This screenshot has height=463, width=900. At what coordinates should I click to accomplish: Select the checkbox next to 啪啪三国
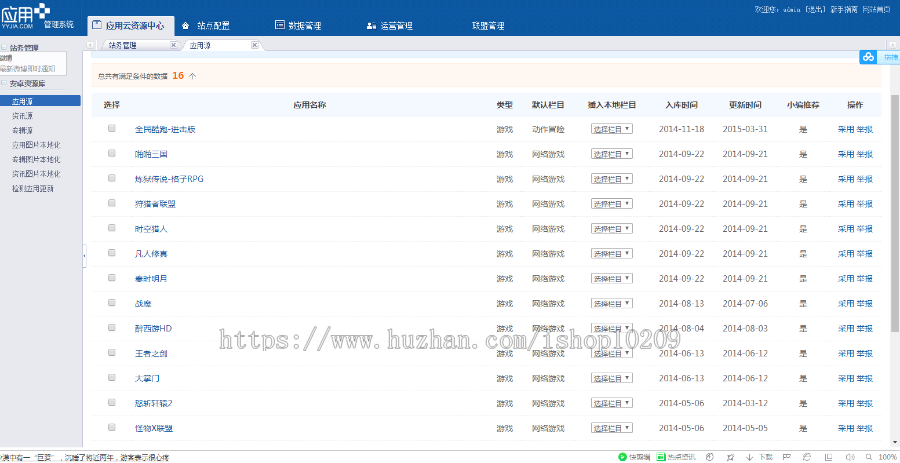(112, 154)
